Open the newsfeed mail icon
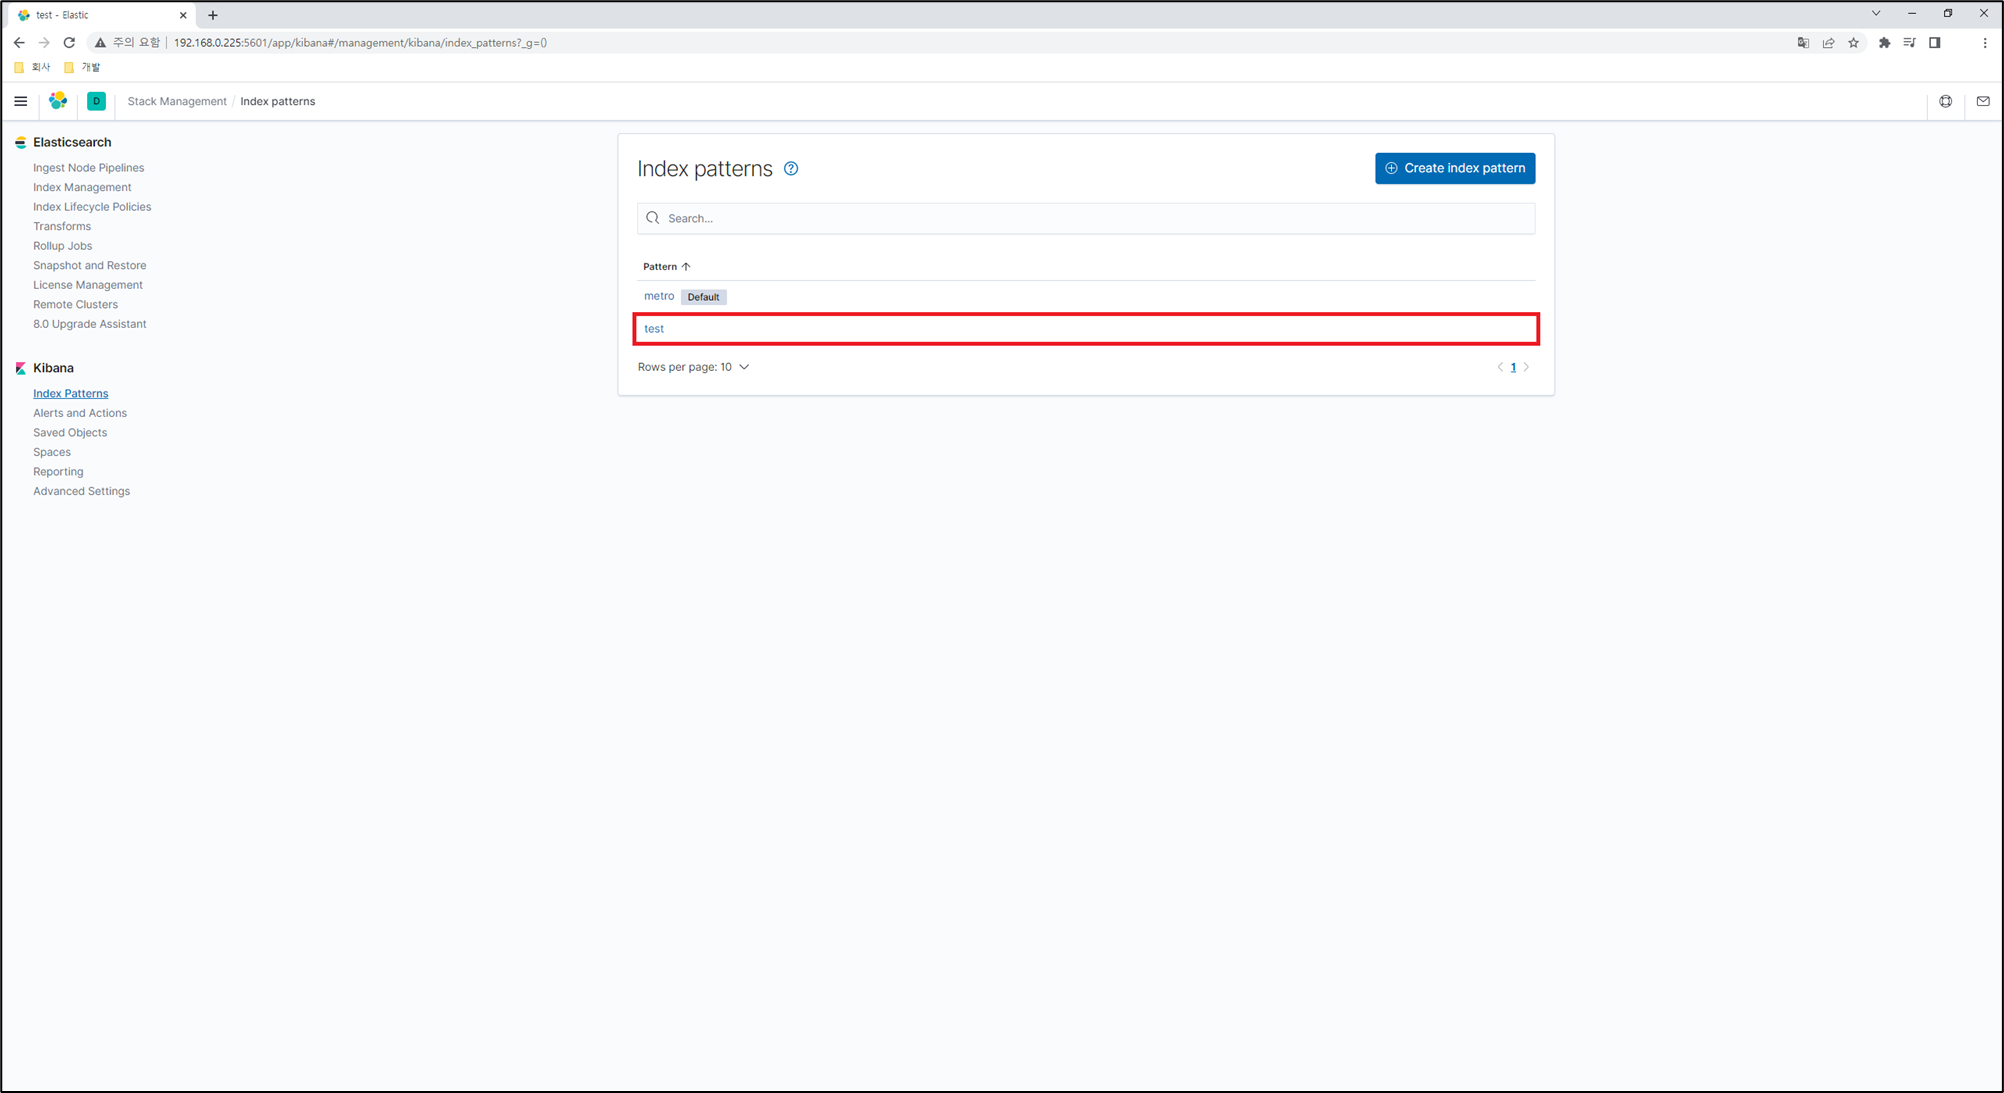 1983,101
